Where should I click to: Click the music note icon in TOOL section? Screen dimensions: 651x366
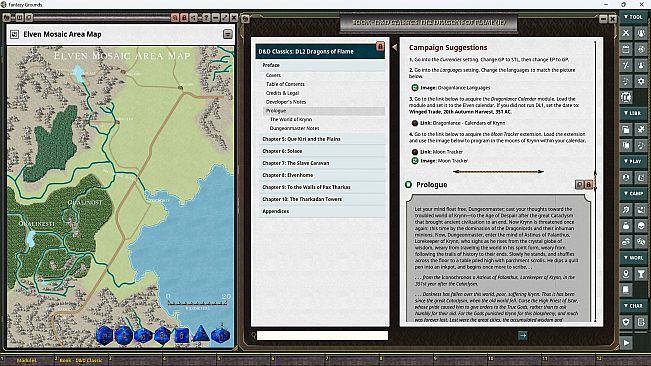(x=626, y=81)
